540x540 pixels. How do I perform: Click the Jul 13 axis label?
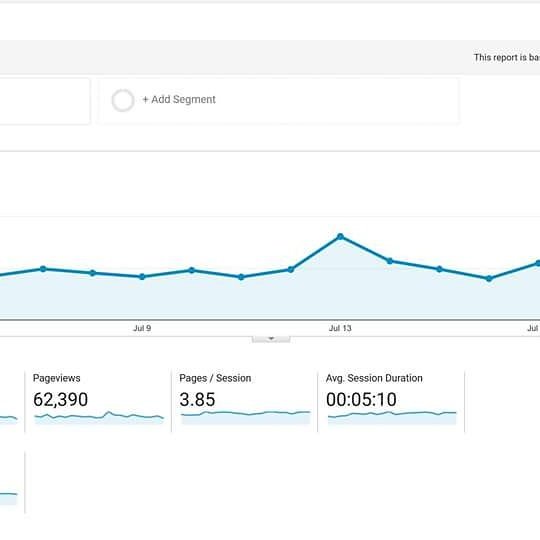(340, 328)
